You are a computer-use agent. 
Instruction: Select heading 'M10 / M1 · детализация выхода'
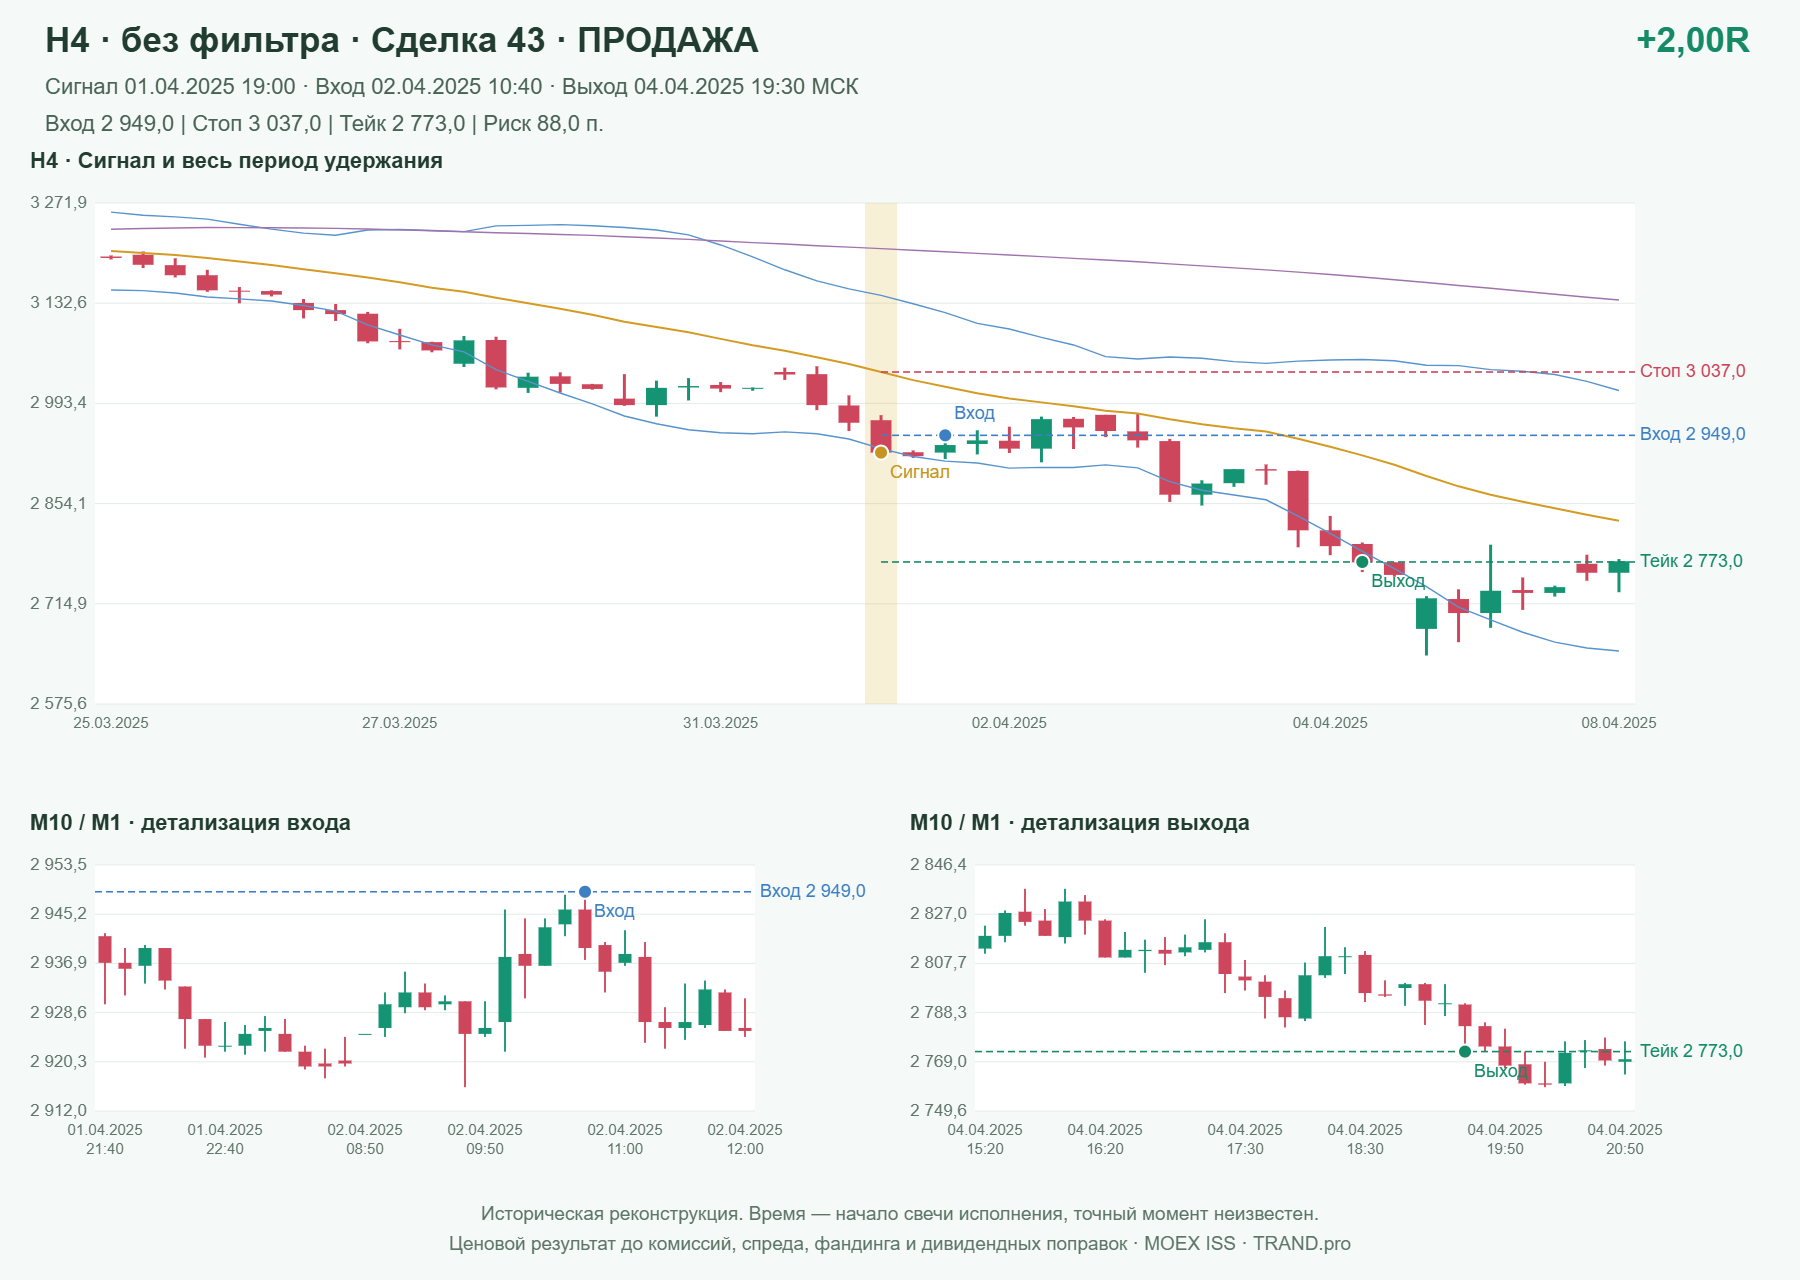[1080, 823]
